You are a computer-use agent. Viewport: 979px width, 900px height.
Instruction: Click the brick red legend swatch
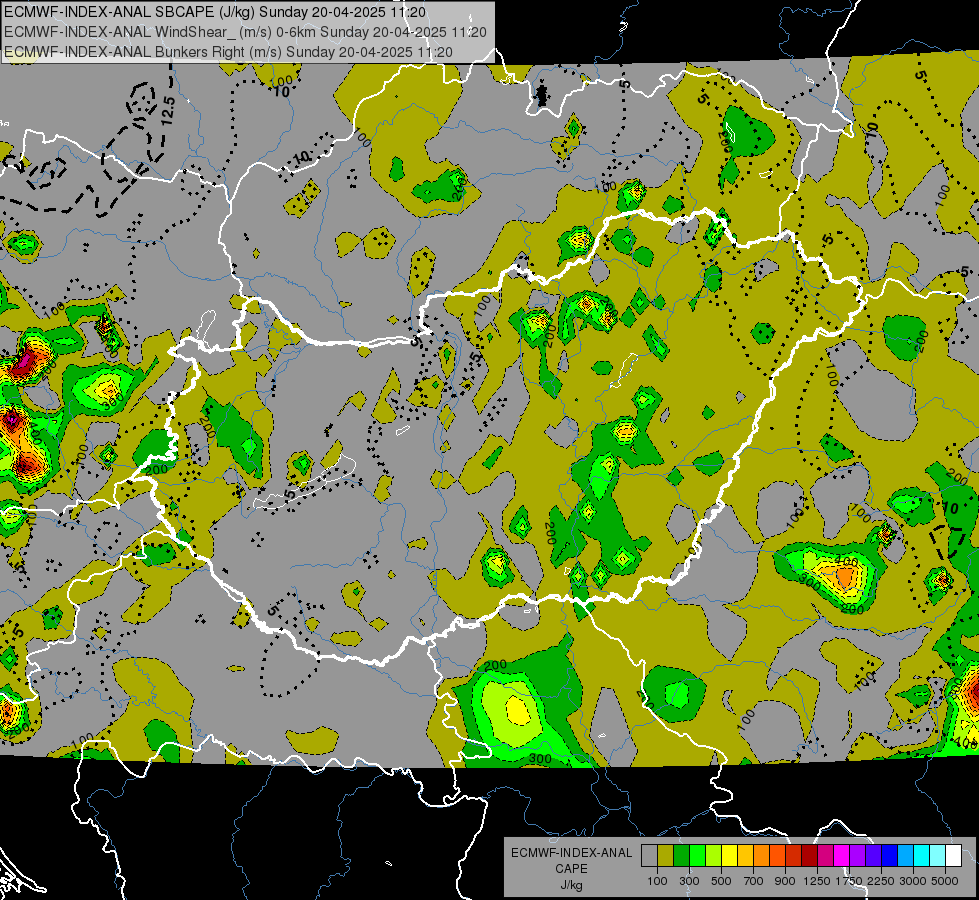pyautogui.click(x=794, y=855)
